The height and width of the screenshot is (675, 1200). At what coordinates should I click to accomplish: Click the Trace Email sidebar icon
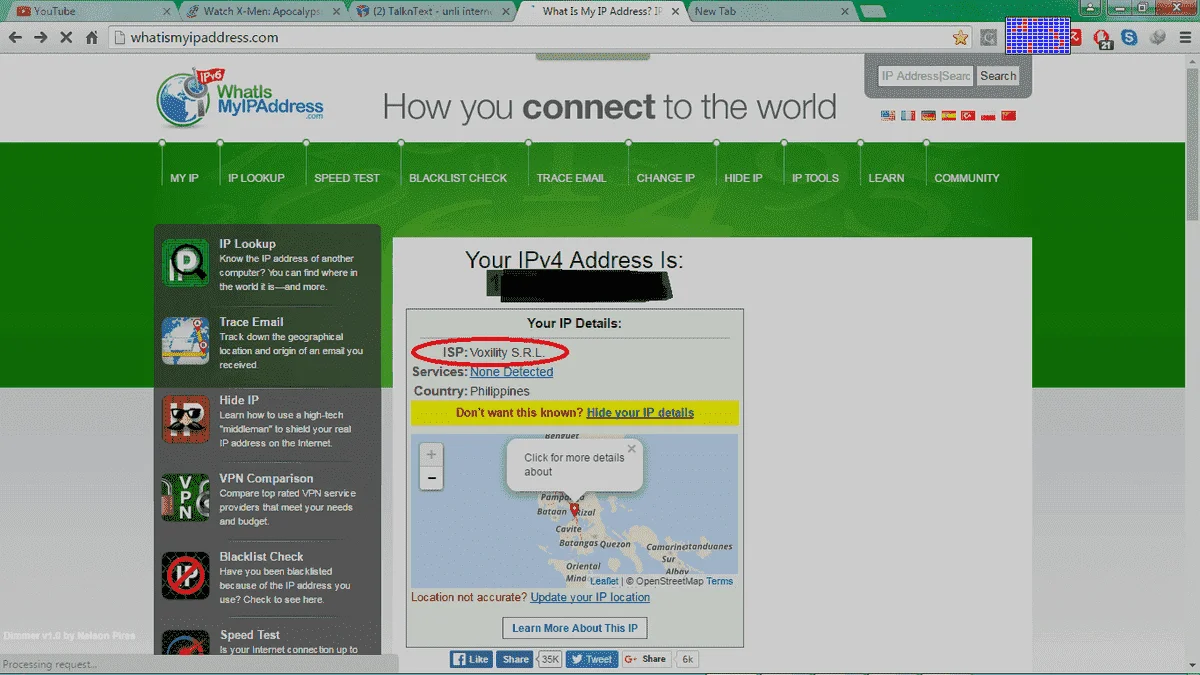(x=186, y=341)
